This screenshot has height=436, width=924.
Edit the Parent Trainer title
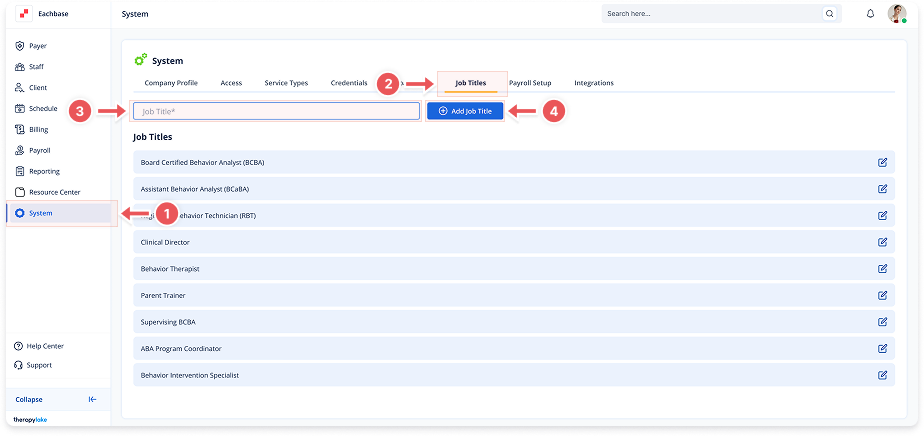(882, 295)
